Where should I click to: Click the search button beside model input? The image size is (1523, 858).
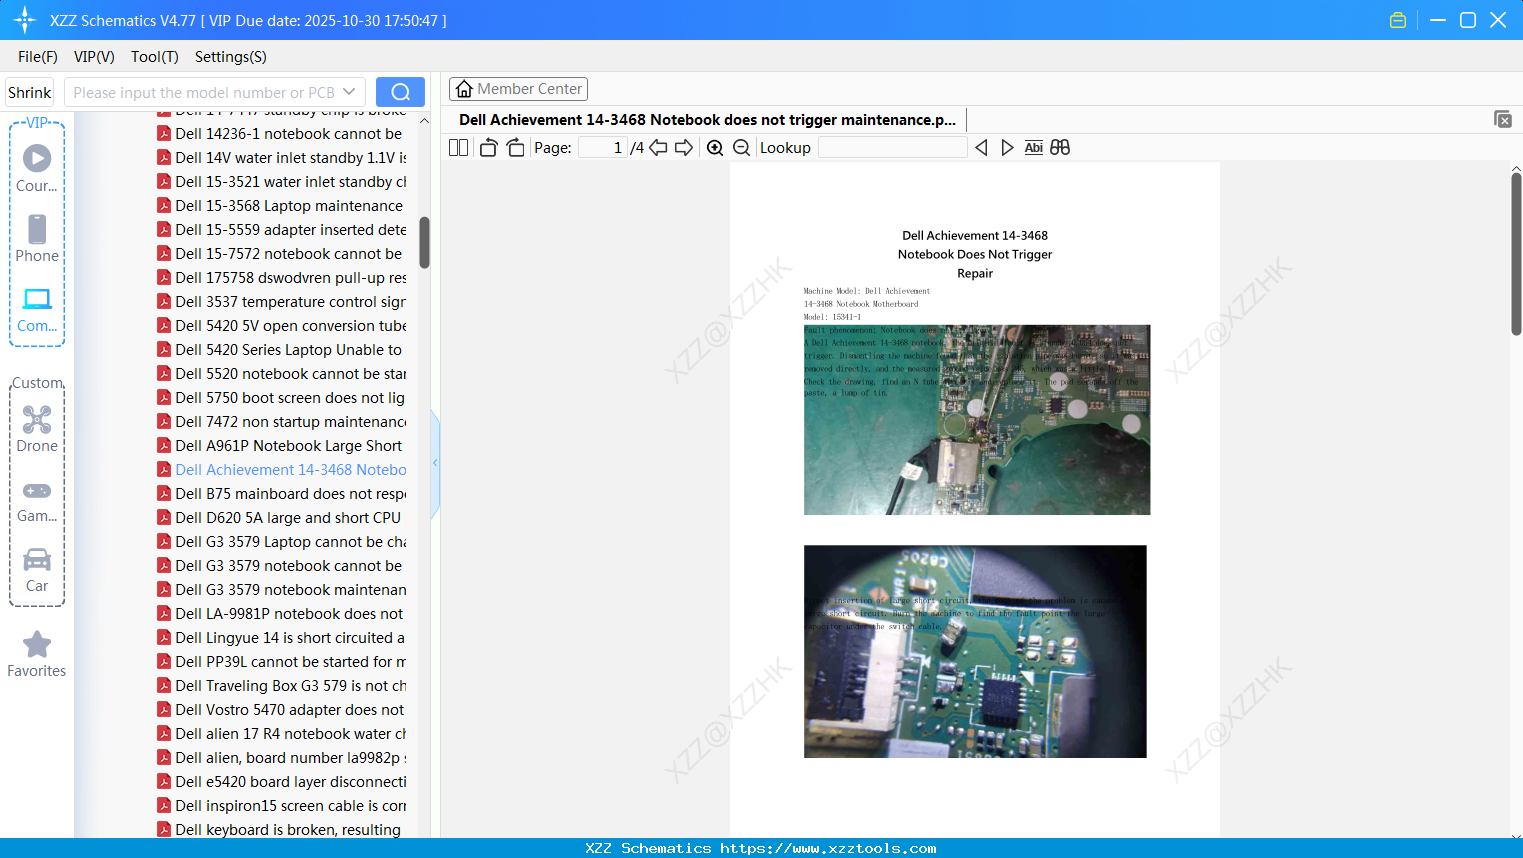click(x=400, y=92)
